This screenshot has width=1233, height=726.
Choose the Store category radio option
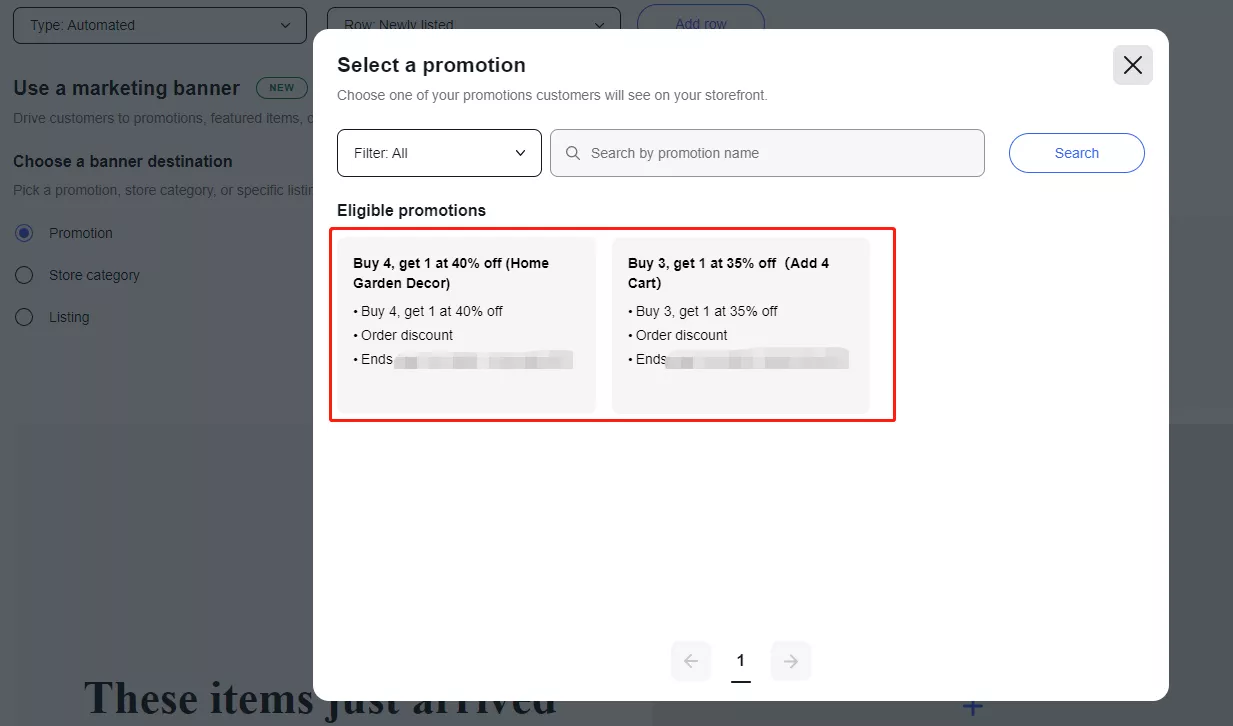point(24,275)
